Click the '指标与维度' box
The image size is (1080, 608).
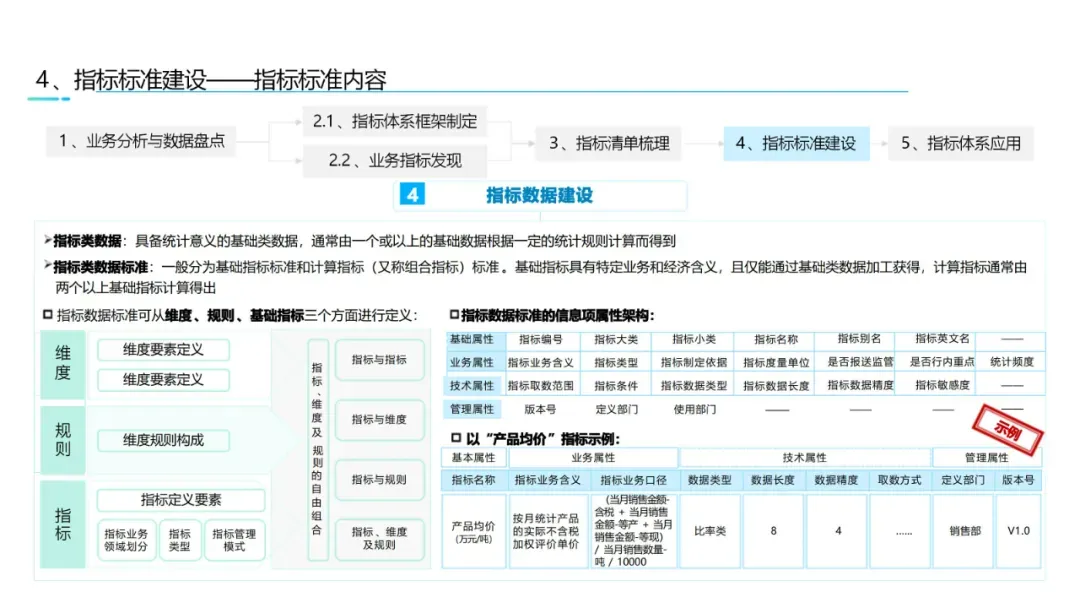tap(379, 419)
